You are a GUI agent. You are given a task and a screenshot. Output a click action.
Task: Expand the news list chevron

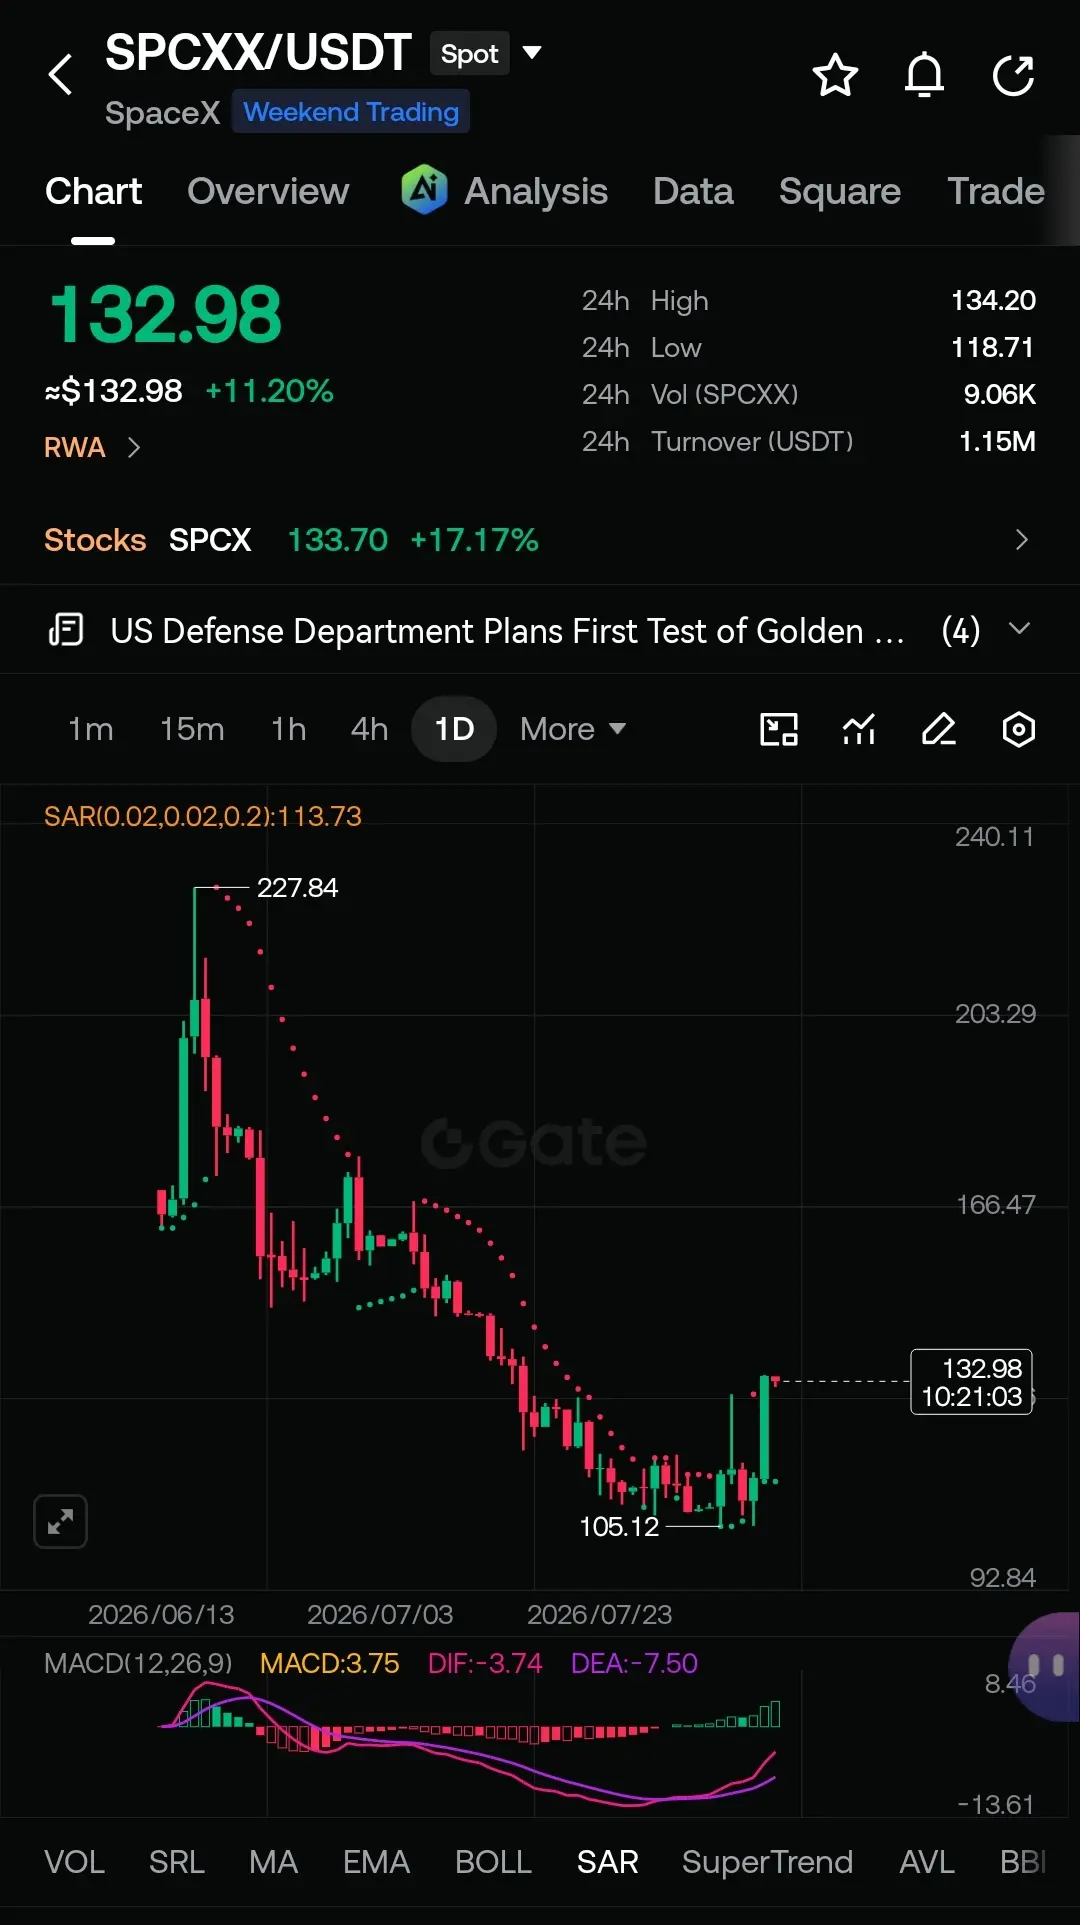(x=1019, y=629)
